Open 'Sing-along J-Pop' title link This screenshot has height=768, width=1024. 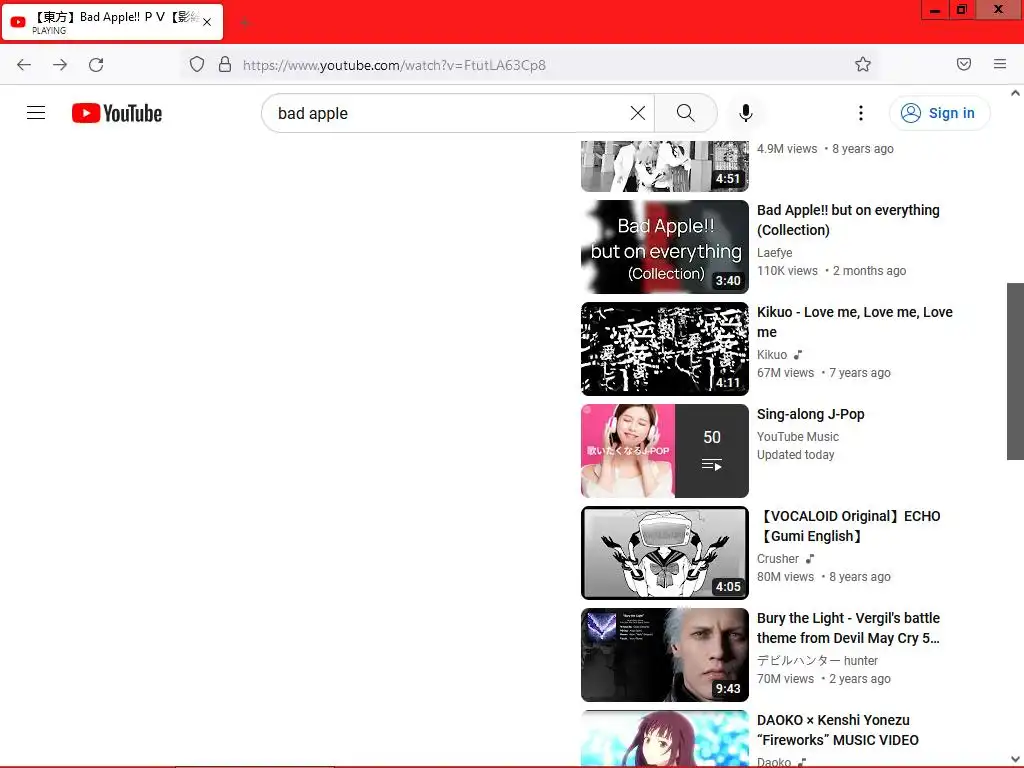click(810, 414)
